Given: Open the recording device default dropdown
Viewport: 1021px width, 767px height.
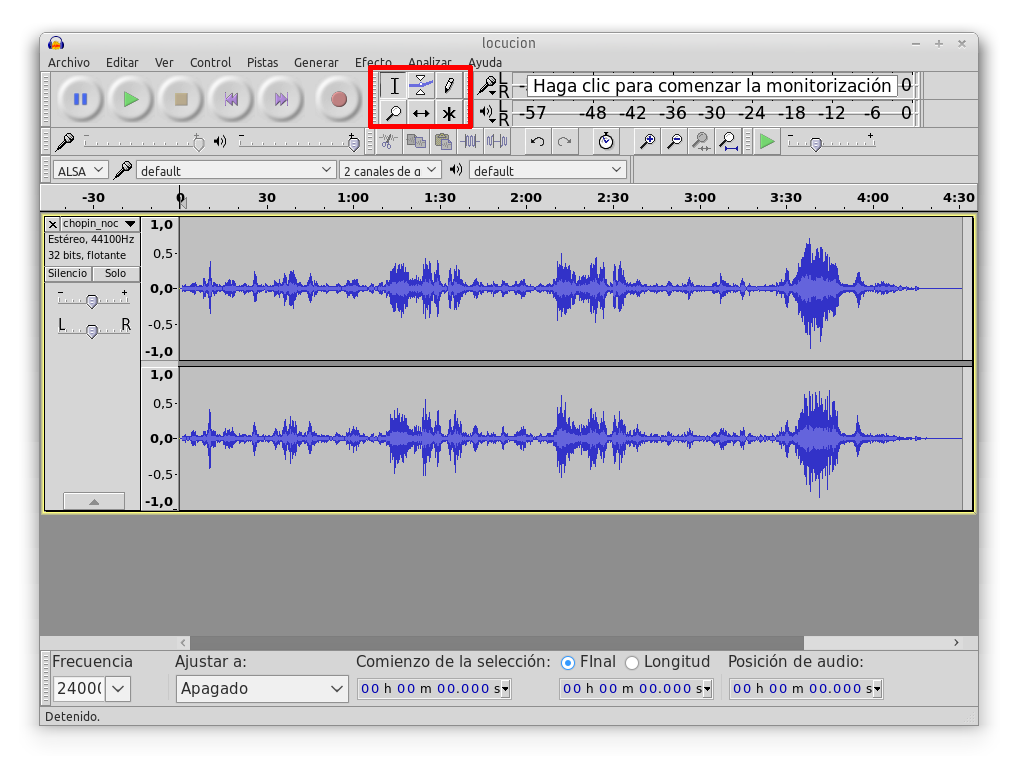Looking at the screenshot, I should tap(236, 171).
